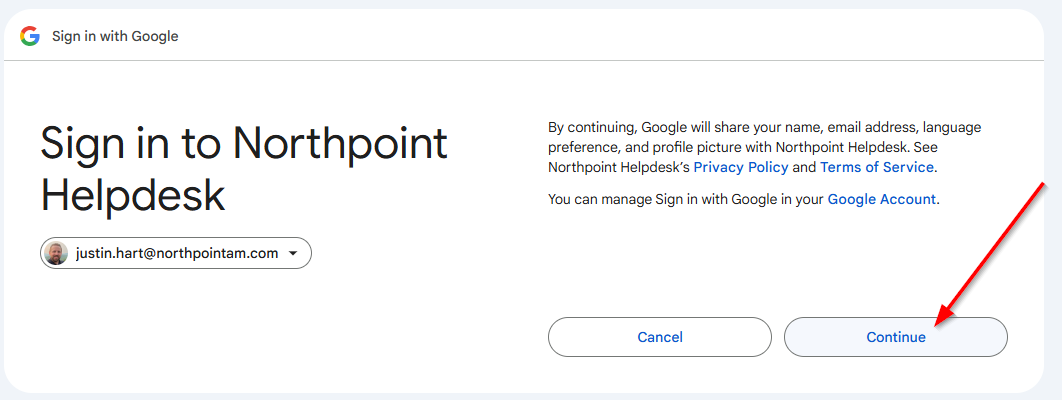The width and height of the screenshot is (1062, 400).
Task: Click the "Sign in to Northpoint" heading line
Action: point(244,144)
